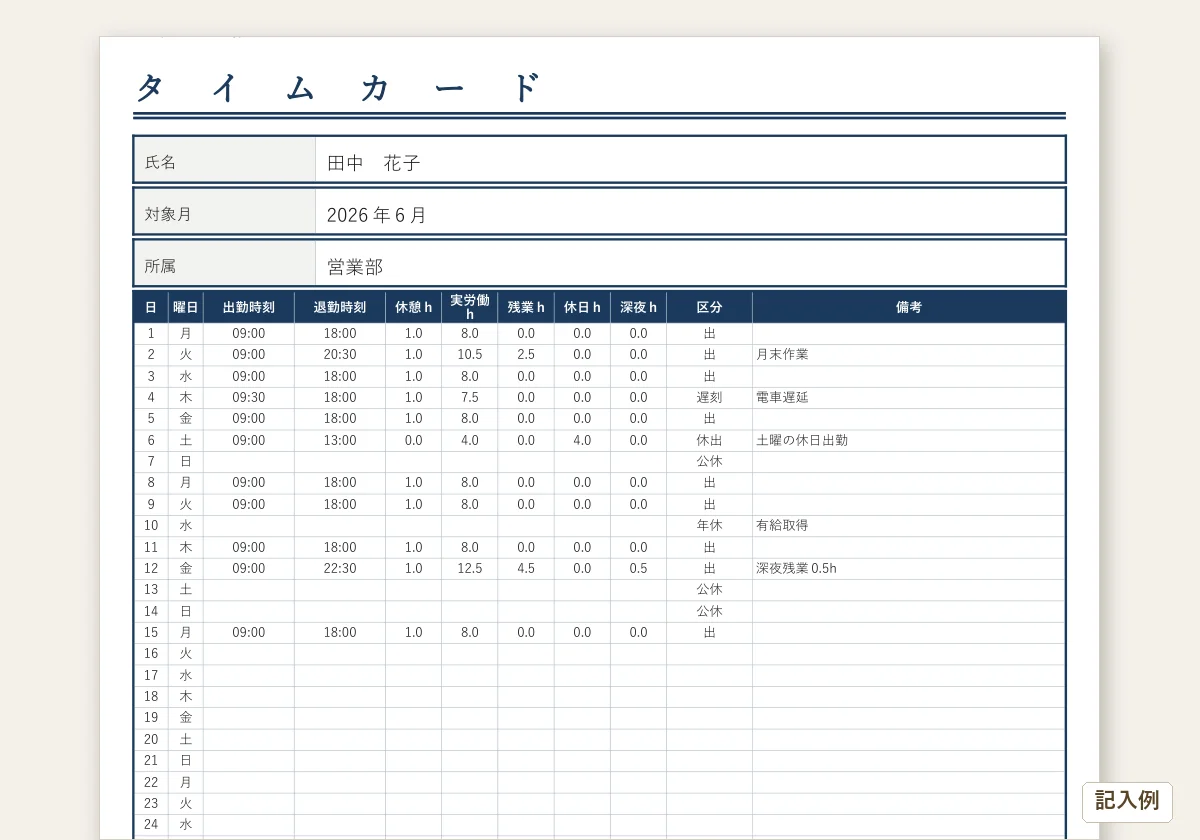Image resolution: width=1200 pixels, height=840 pixels.
Task: Click the 休憩h column header
Action: pyautogui.click(x=414, y=307)
